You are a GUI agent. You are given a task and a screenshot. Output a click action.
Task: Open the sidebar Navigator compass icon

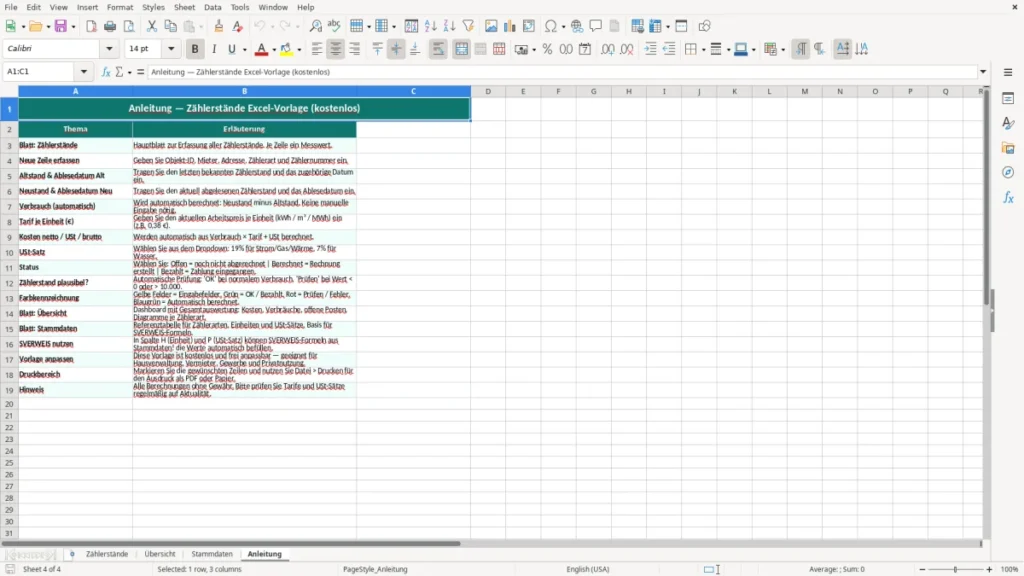pyautogui.click(x=1008, y=172)
